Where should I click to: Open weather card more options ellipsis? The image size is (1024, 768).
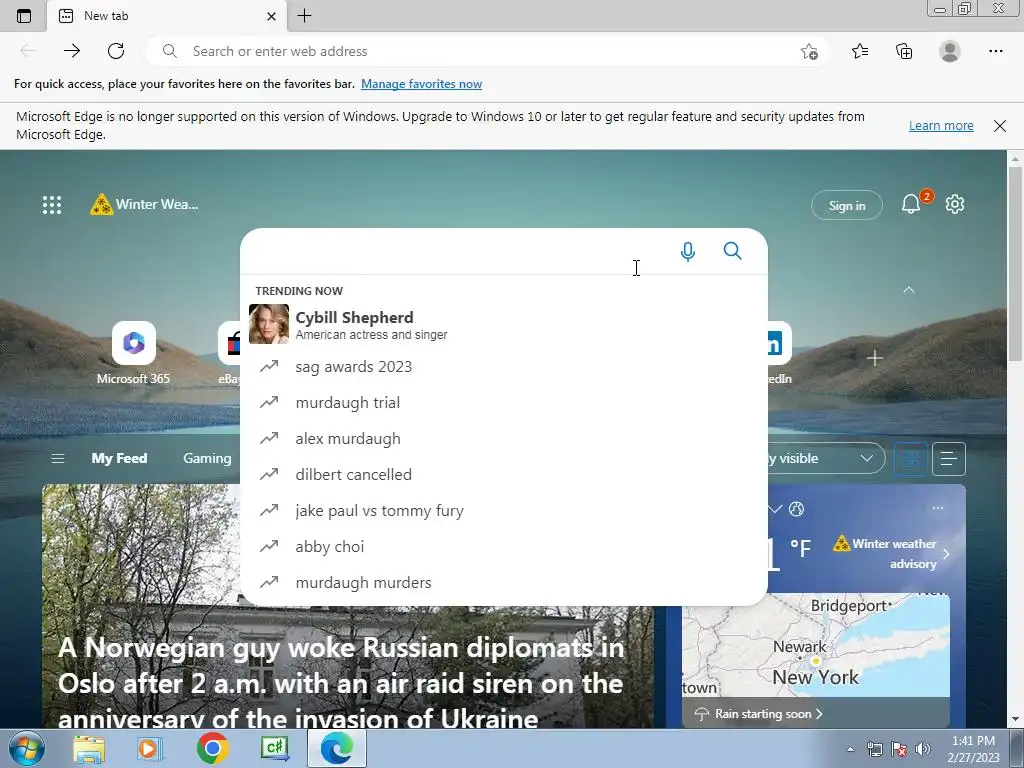tap(938, 508)
